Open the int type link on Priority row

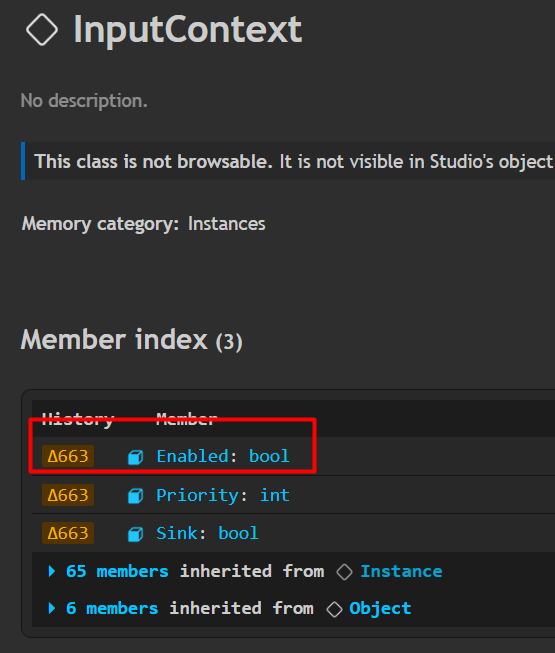click(275, 495)
